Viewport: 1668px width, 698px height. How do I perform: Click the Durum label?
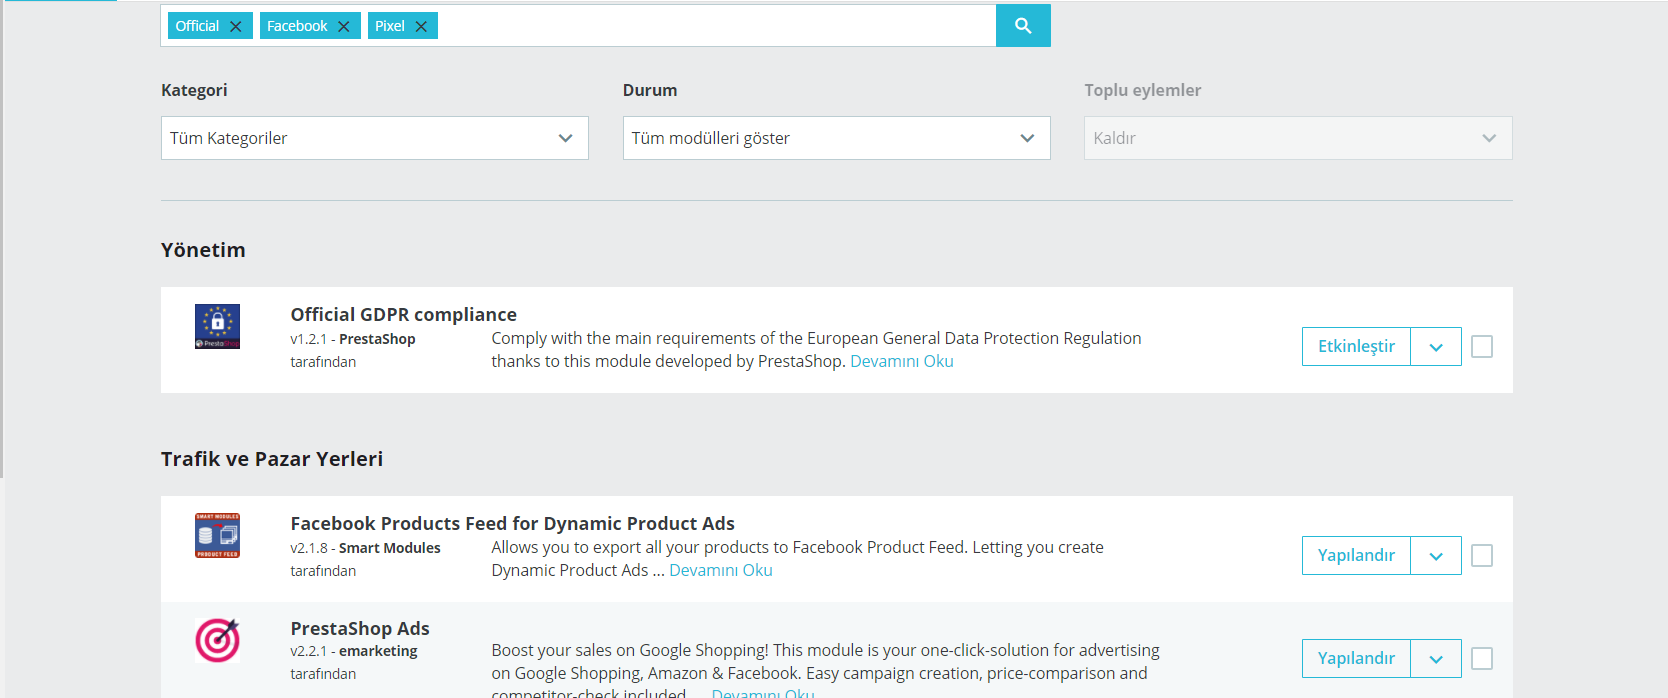tap(650, 90)
